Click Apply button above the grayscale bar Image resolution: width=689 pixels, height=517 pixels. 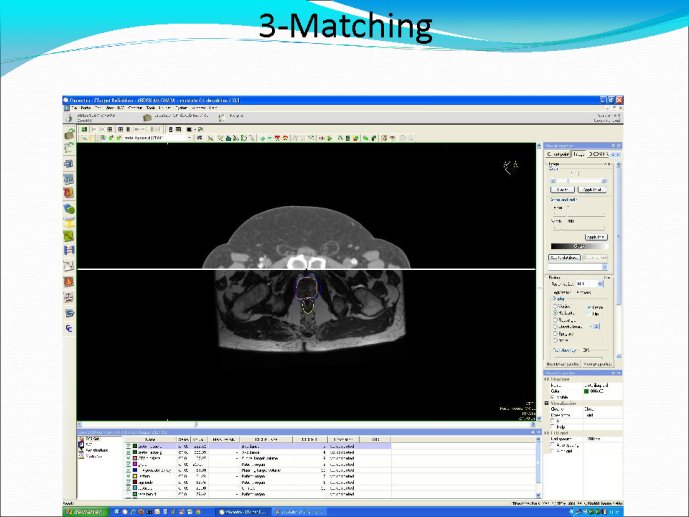click(x=596, y=237)
